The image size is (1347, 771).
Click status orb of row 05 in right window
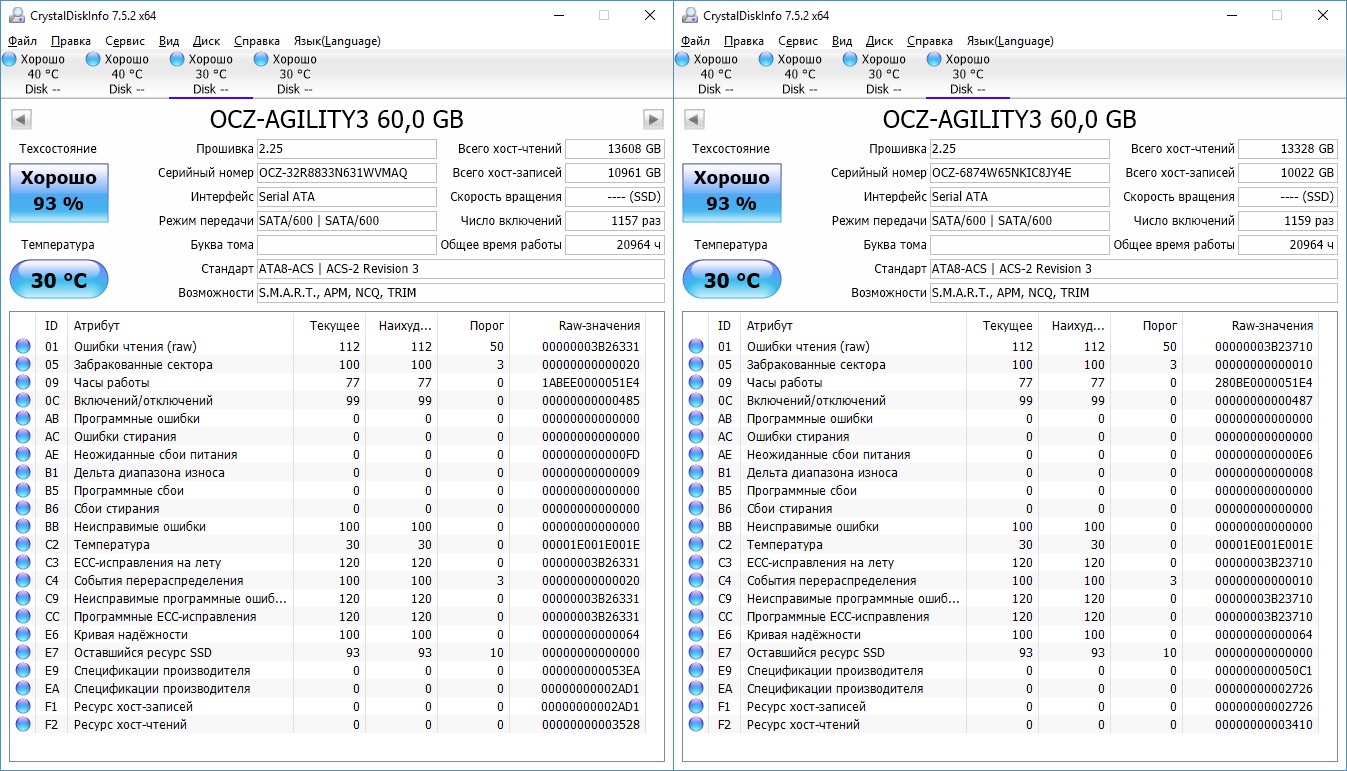[696, 365]
